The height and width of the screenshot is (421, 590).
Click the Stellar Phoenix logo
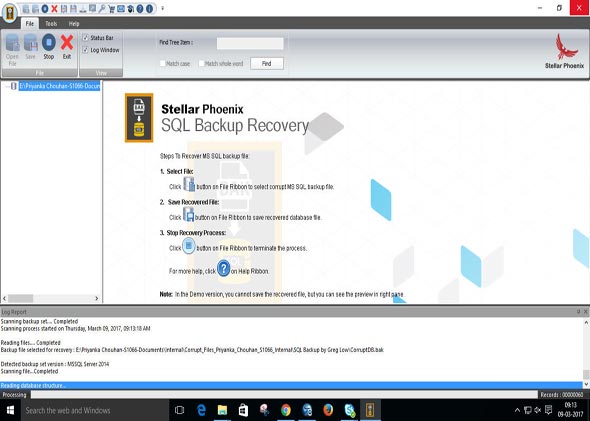564,52
